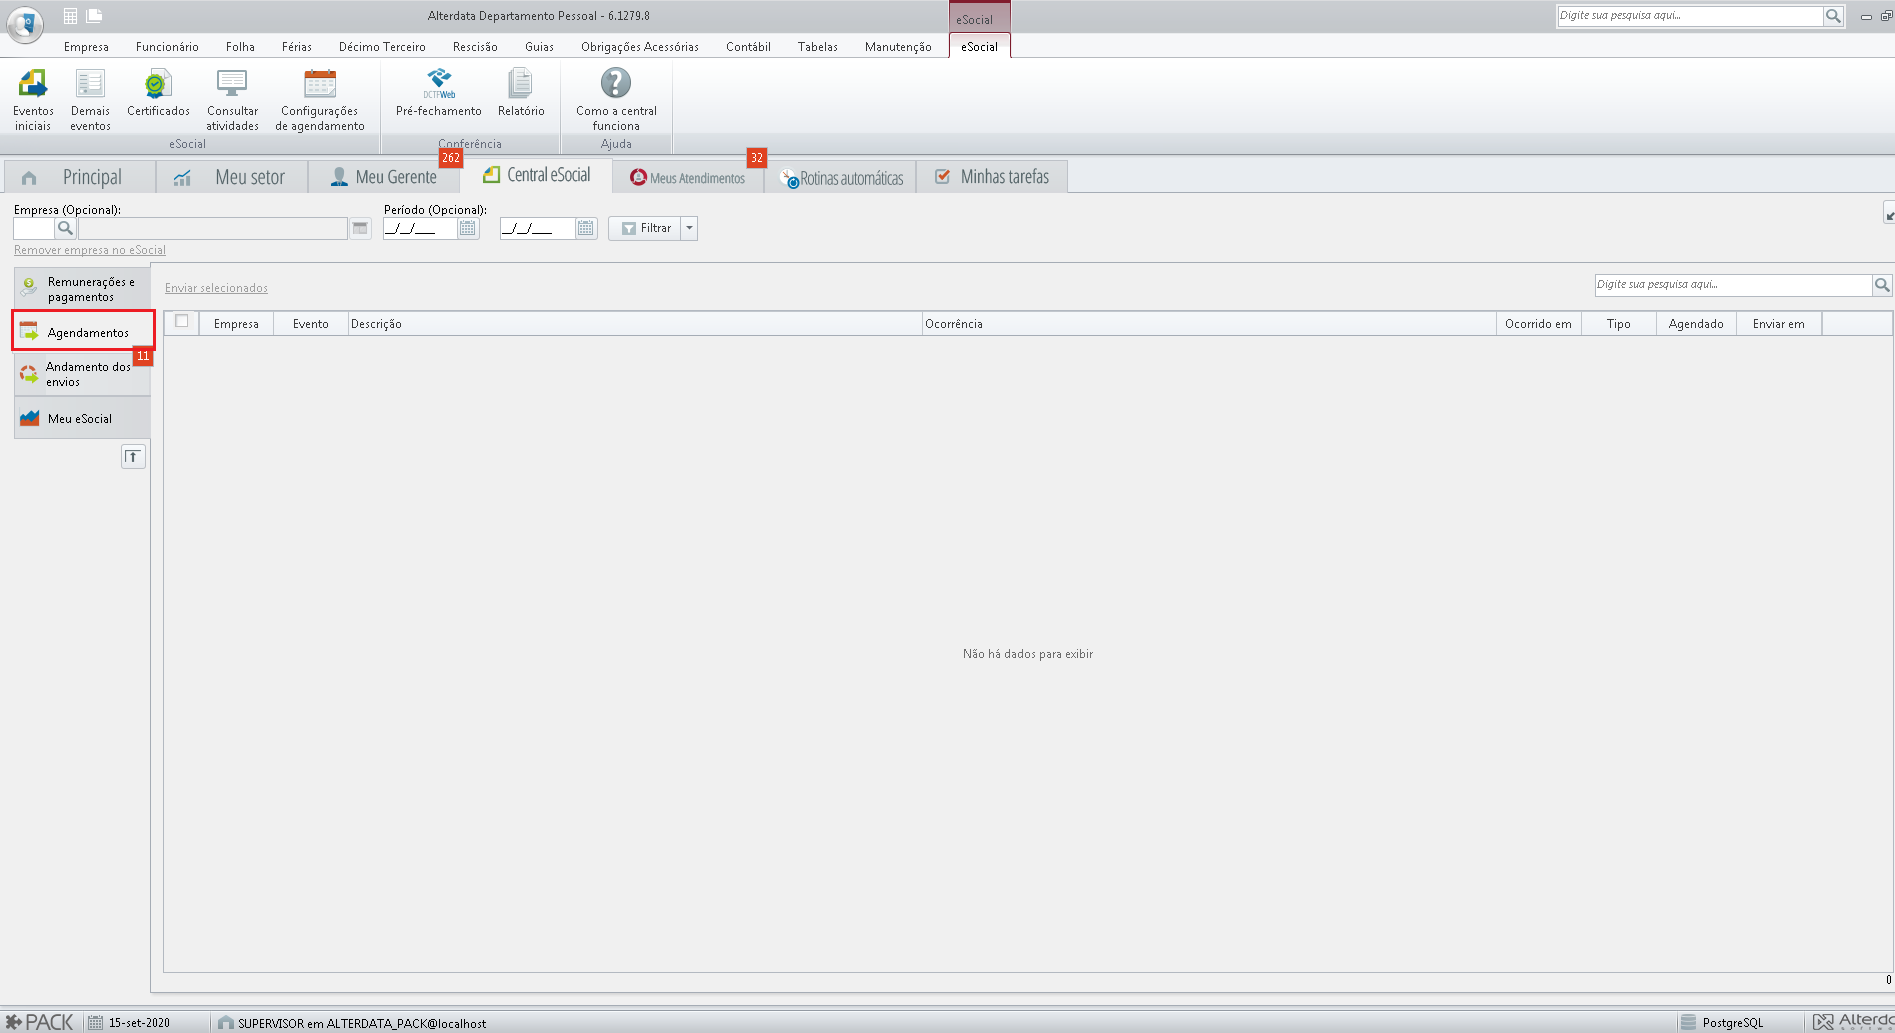This screenshot has width=1895, height=1033.
Task: Switch to the Meu Gerente tab
Action: coord(384,177)
